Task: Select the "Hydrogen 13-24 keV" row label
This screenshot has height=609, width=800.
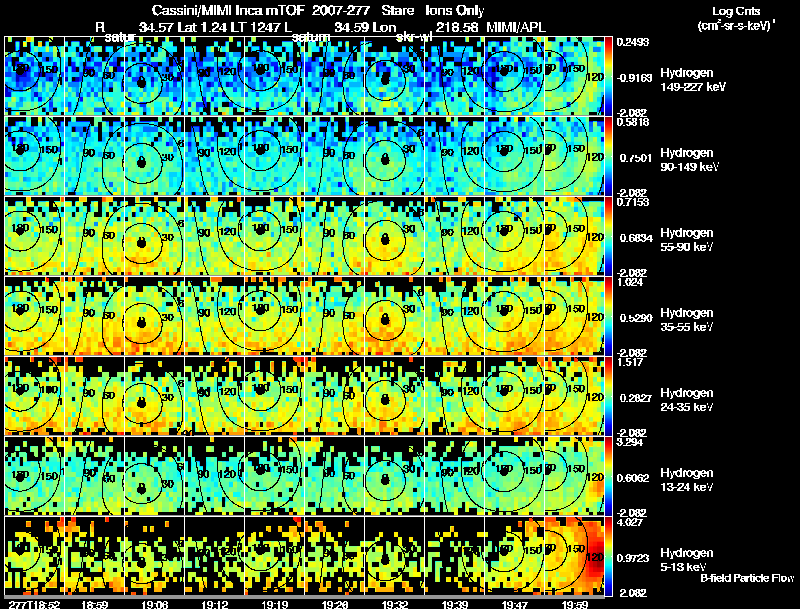Action: (686, 480)
